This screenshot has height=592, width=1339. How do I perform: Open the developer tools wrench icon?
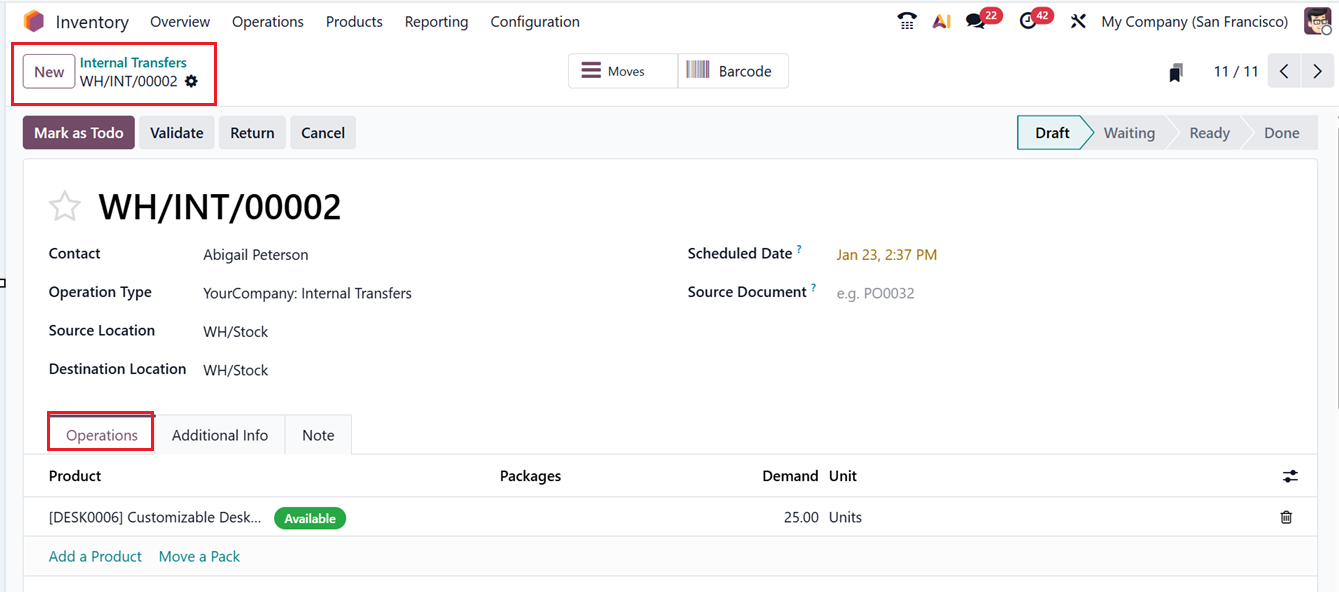coord(1078,20)
